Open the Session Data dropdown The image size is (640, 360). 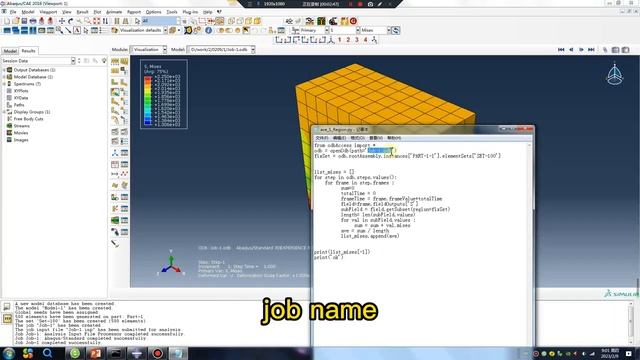tap(73, 61)
